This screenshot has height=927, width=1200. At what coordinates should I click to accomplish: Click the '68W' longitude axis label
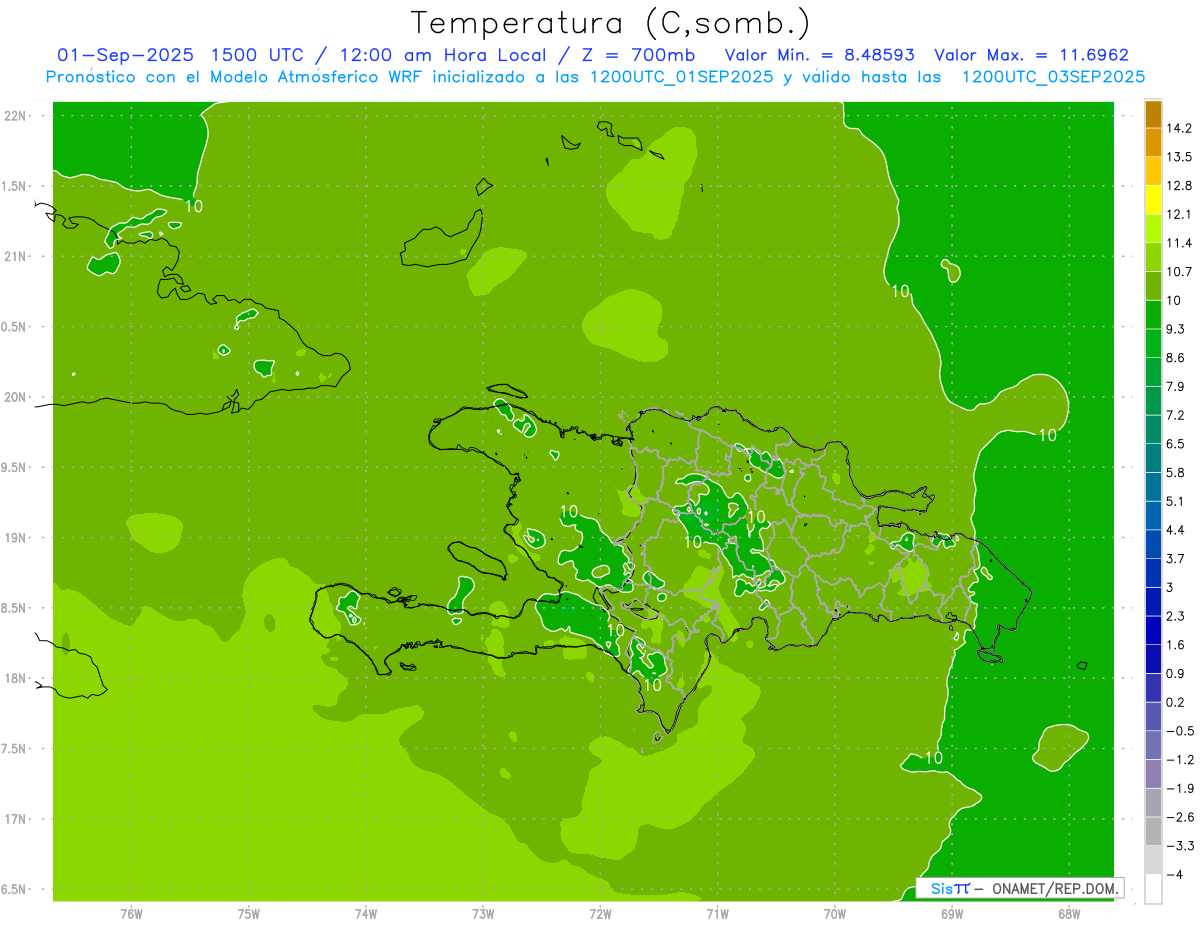[x=1068, y=914]
